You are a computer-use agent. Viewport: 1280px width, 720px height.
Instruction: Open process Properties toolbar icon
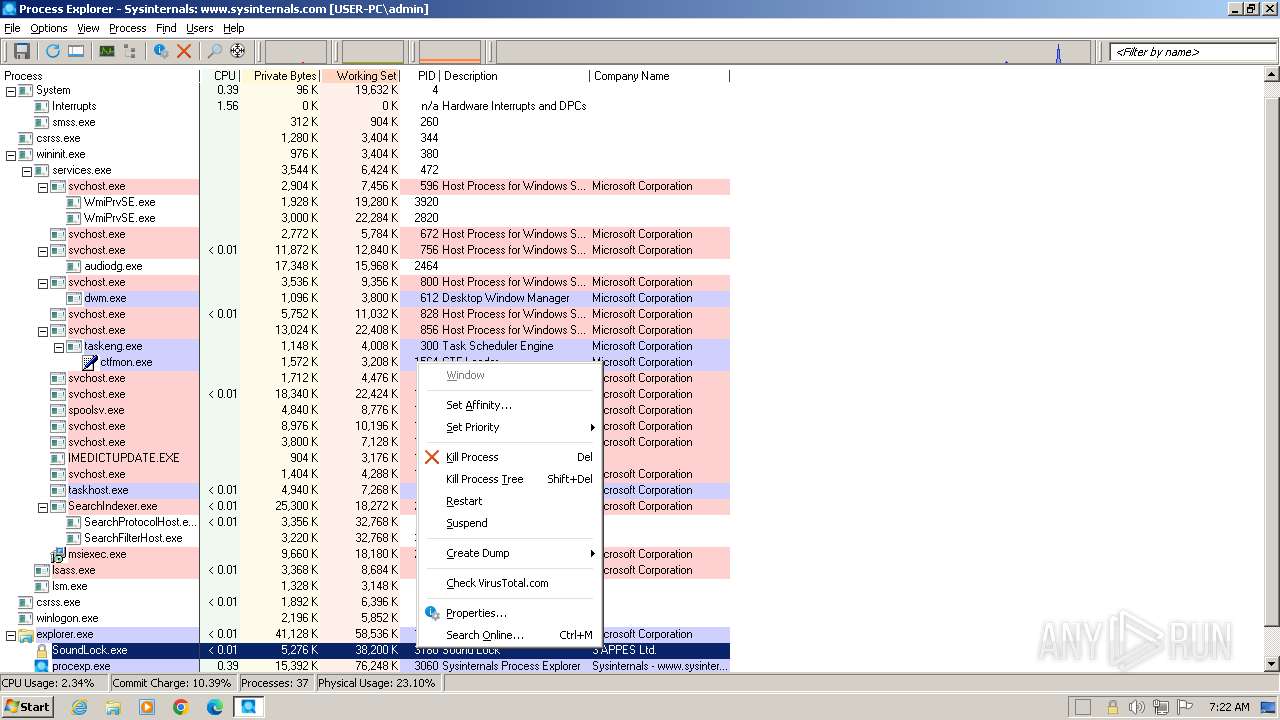pyautogui.click(x=160, y=51)
